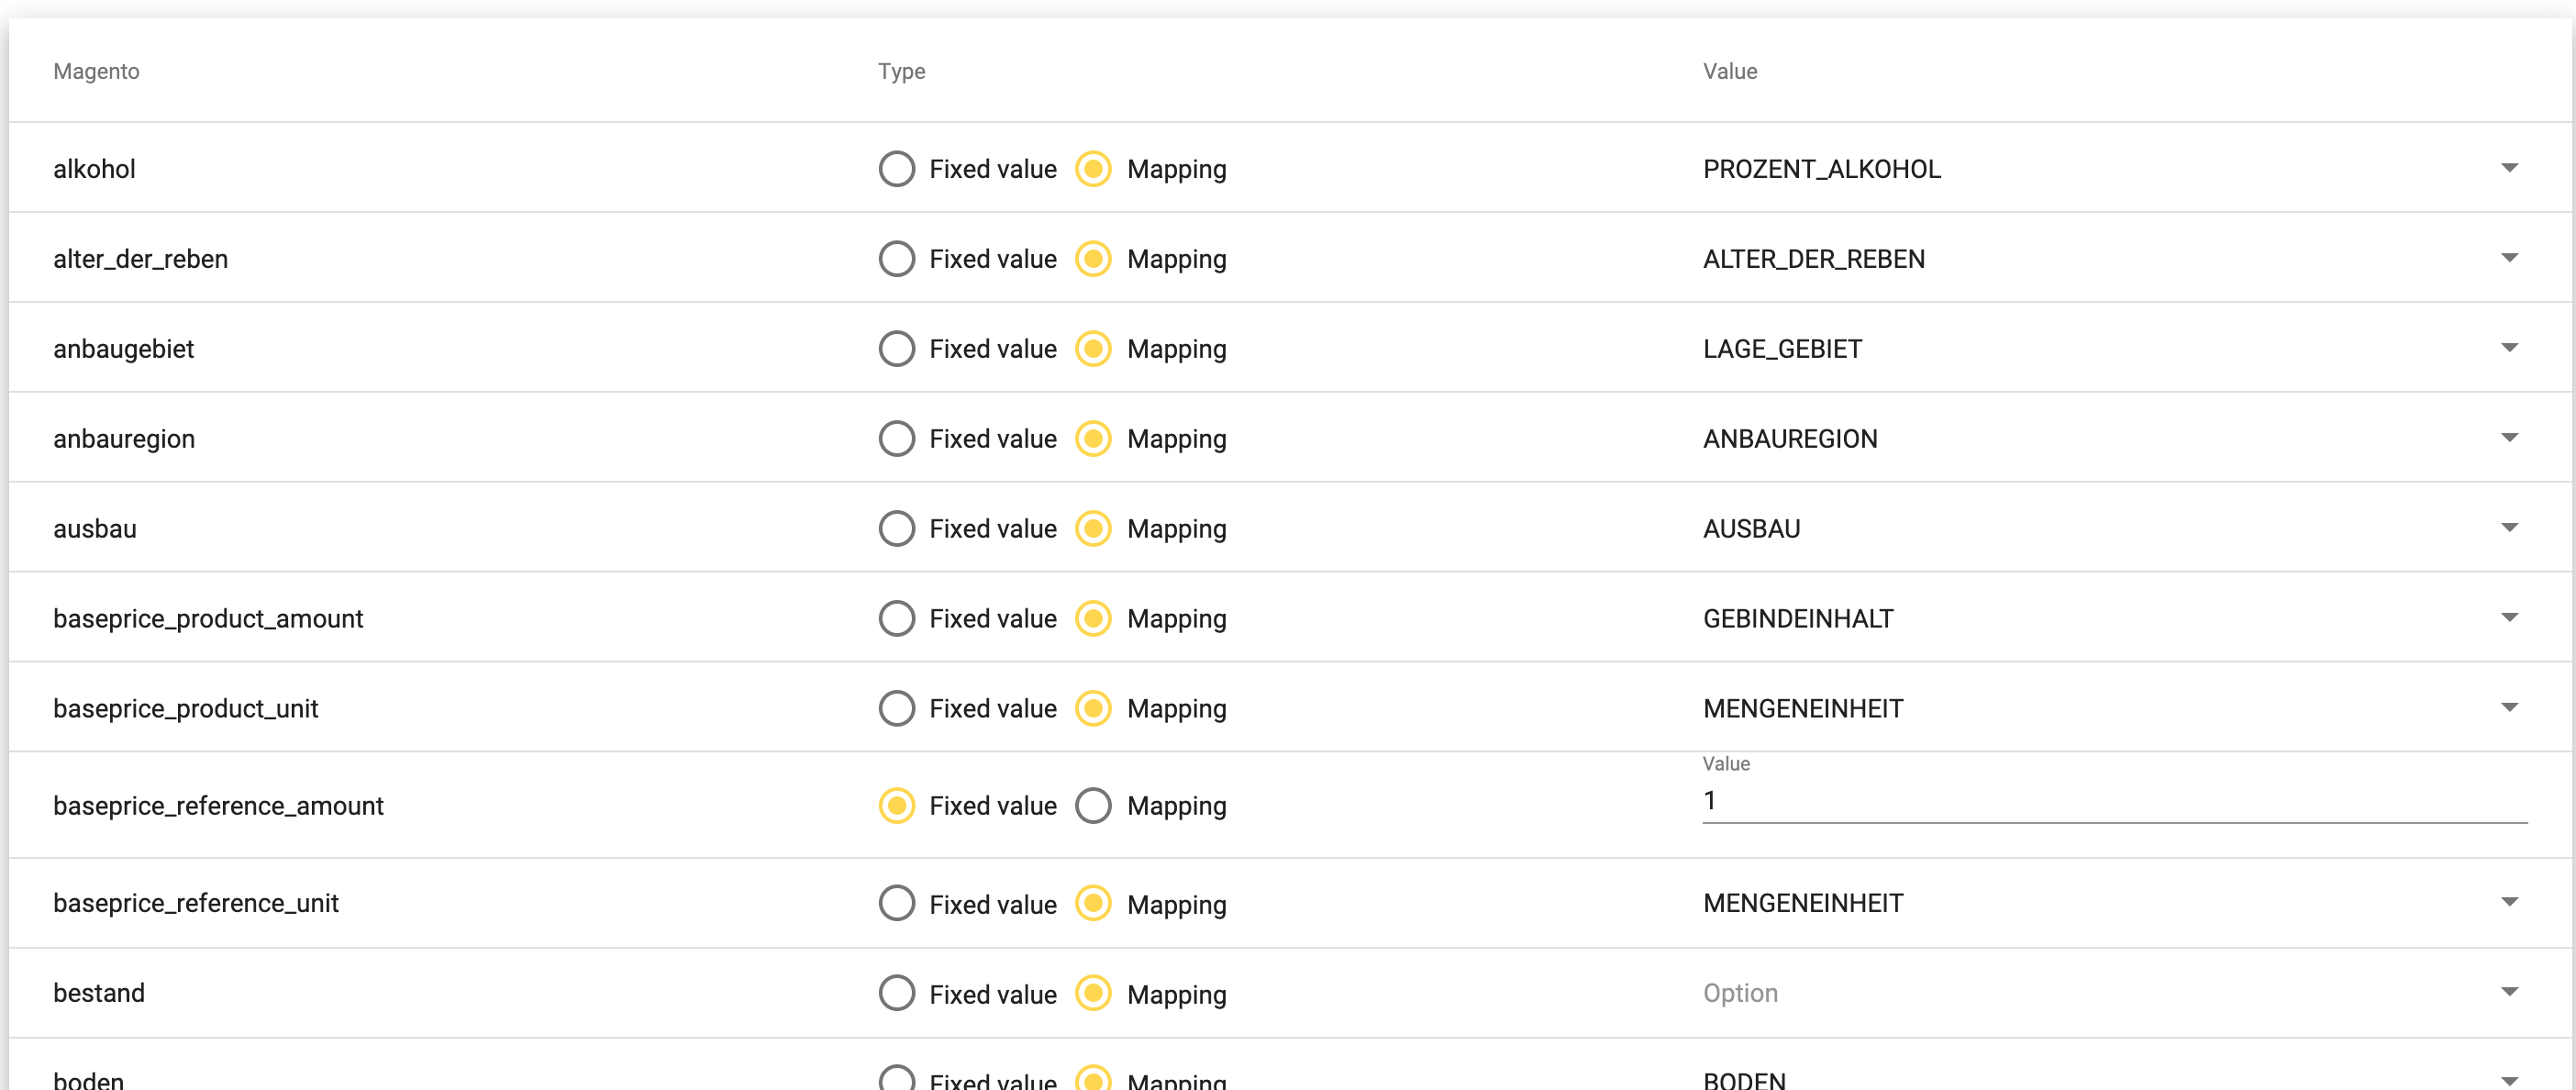Open MENGENEINHEIT dropdown for baseprice_product_unit
2576x1090 pixels.
tap(2114, 709)
